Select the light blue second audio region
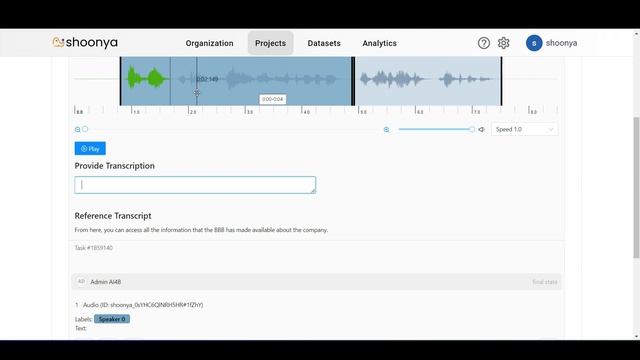The height and width of the screenshot is (360, 640). 428,81
